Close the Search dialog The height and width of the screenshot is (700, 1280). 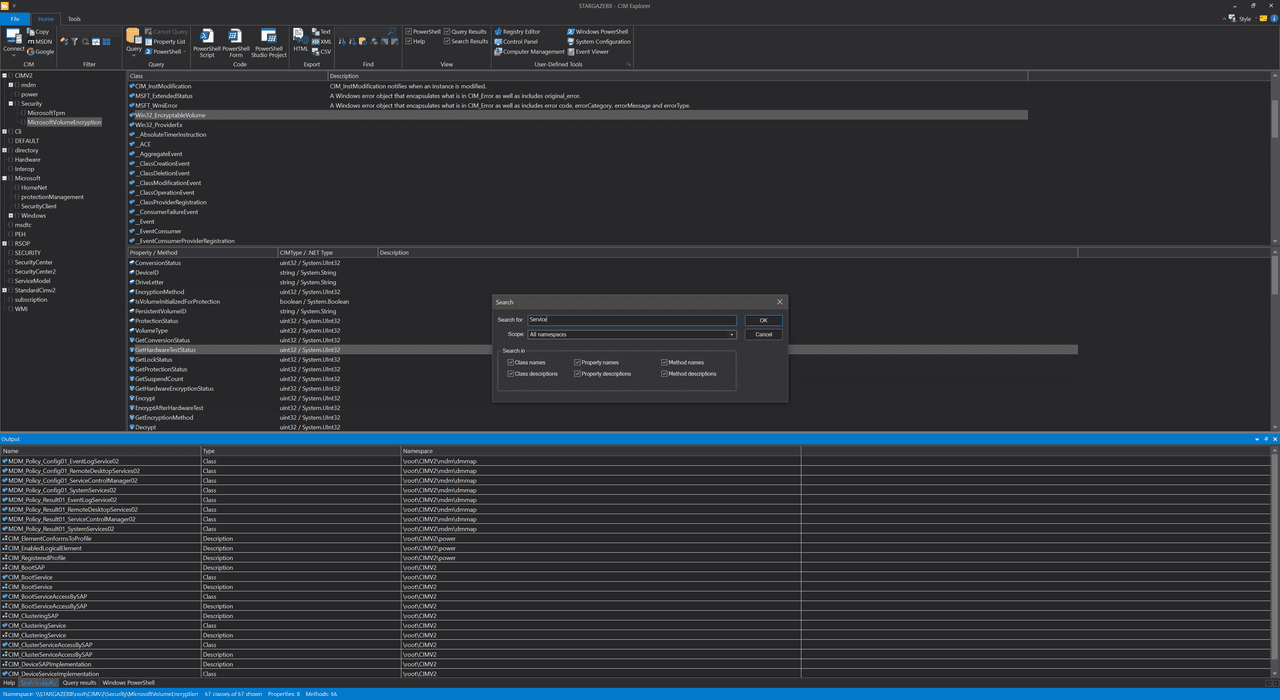780,302
